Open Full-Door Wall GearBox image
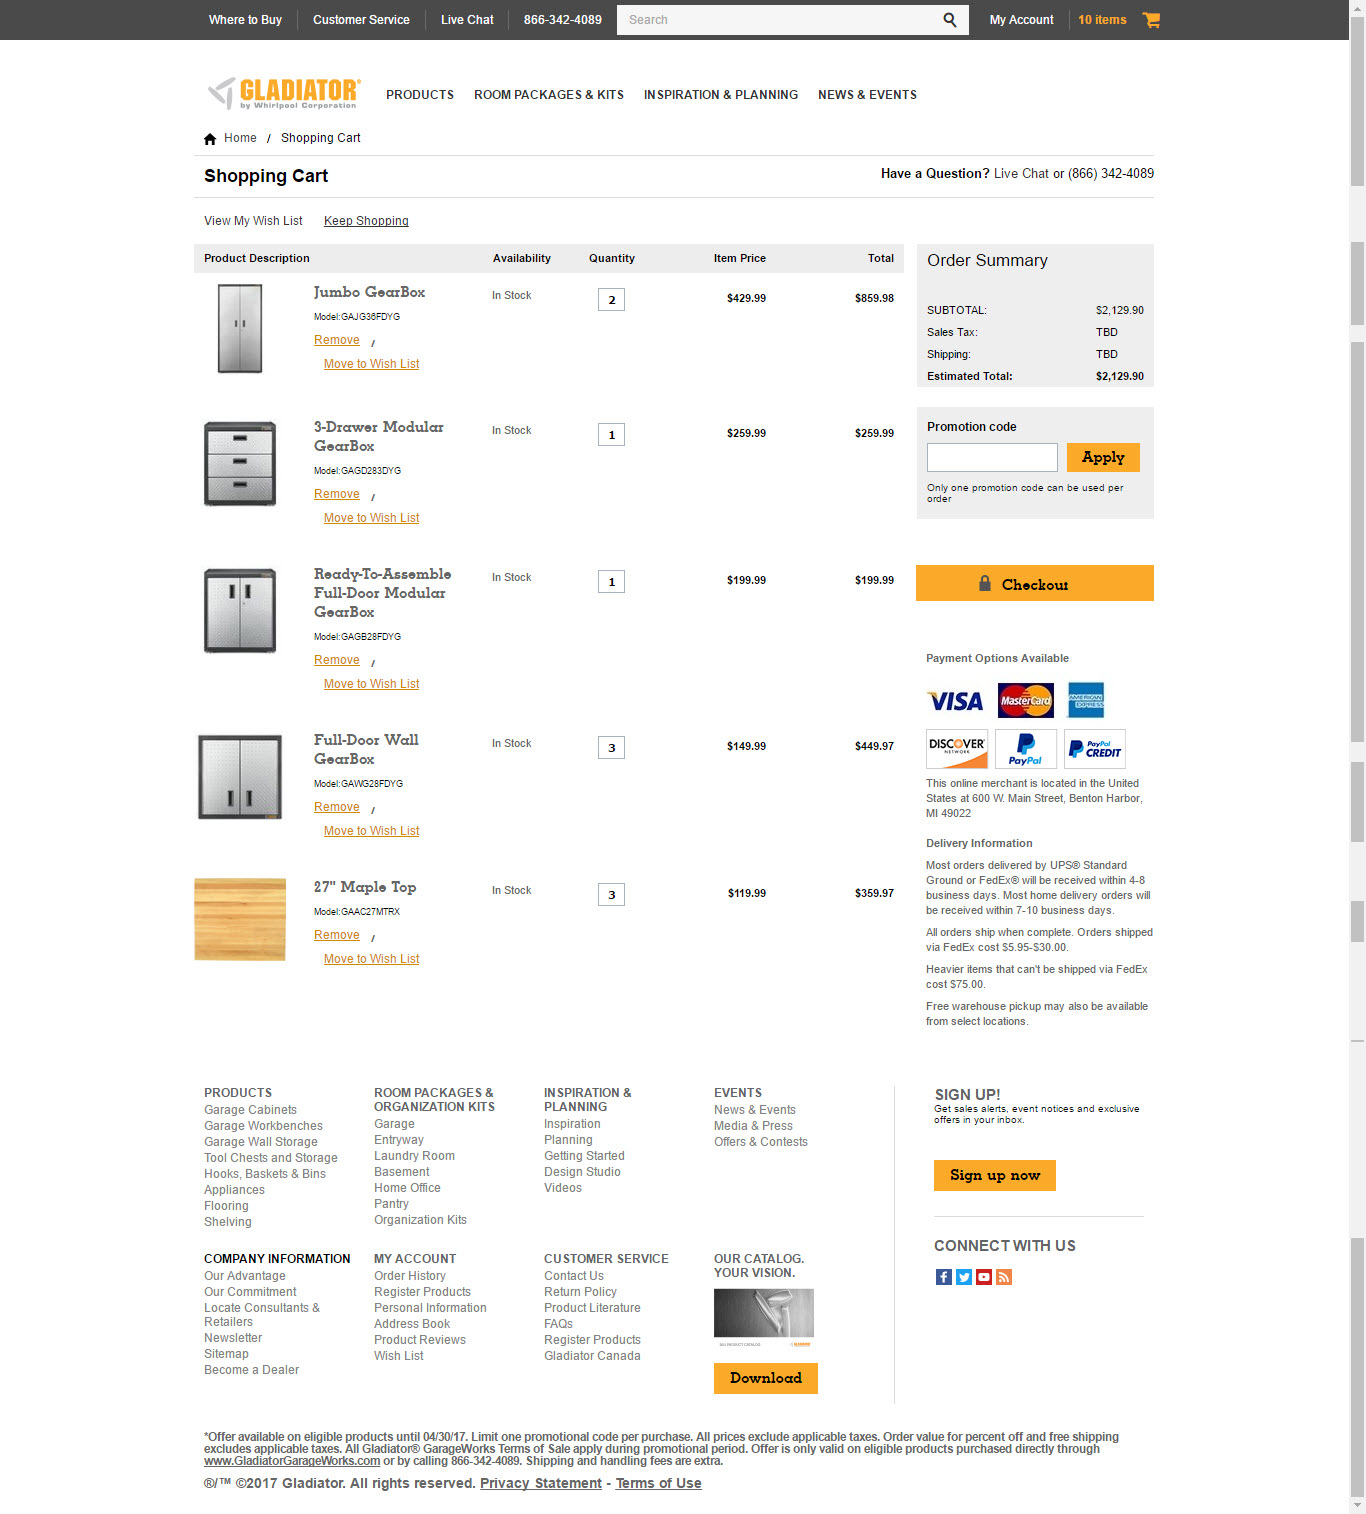Screen dimensions: 1366x1514 point(240,777)
